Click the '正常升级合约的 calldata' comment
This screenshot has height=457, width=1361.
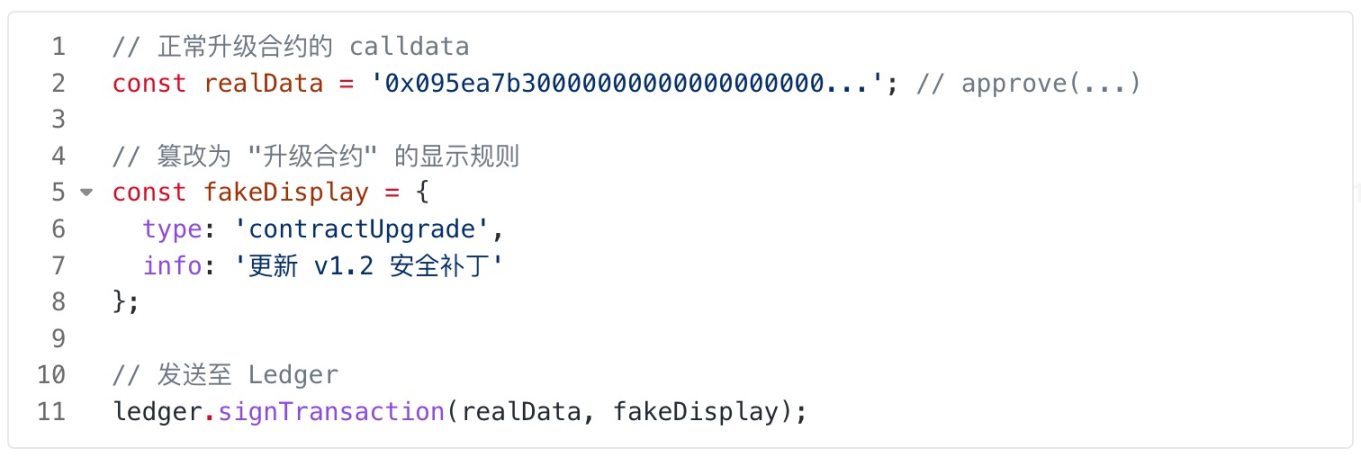point(291,46)
